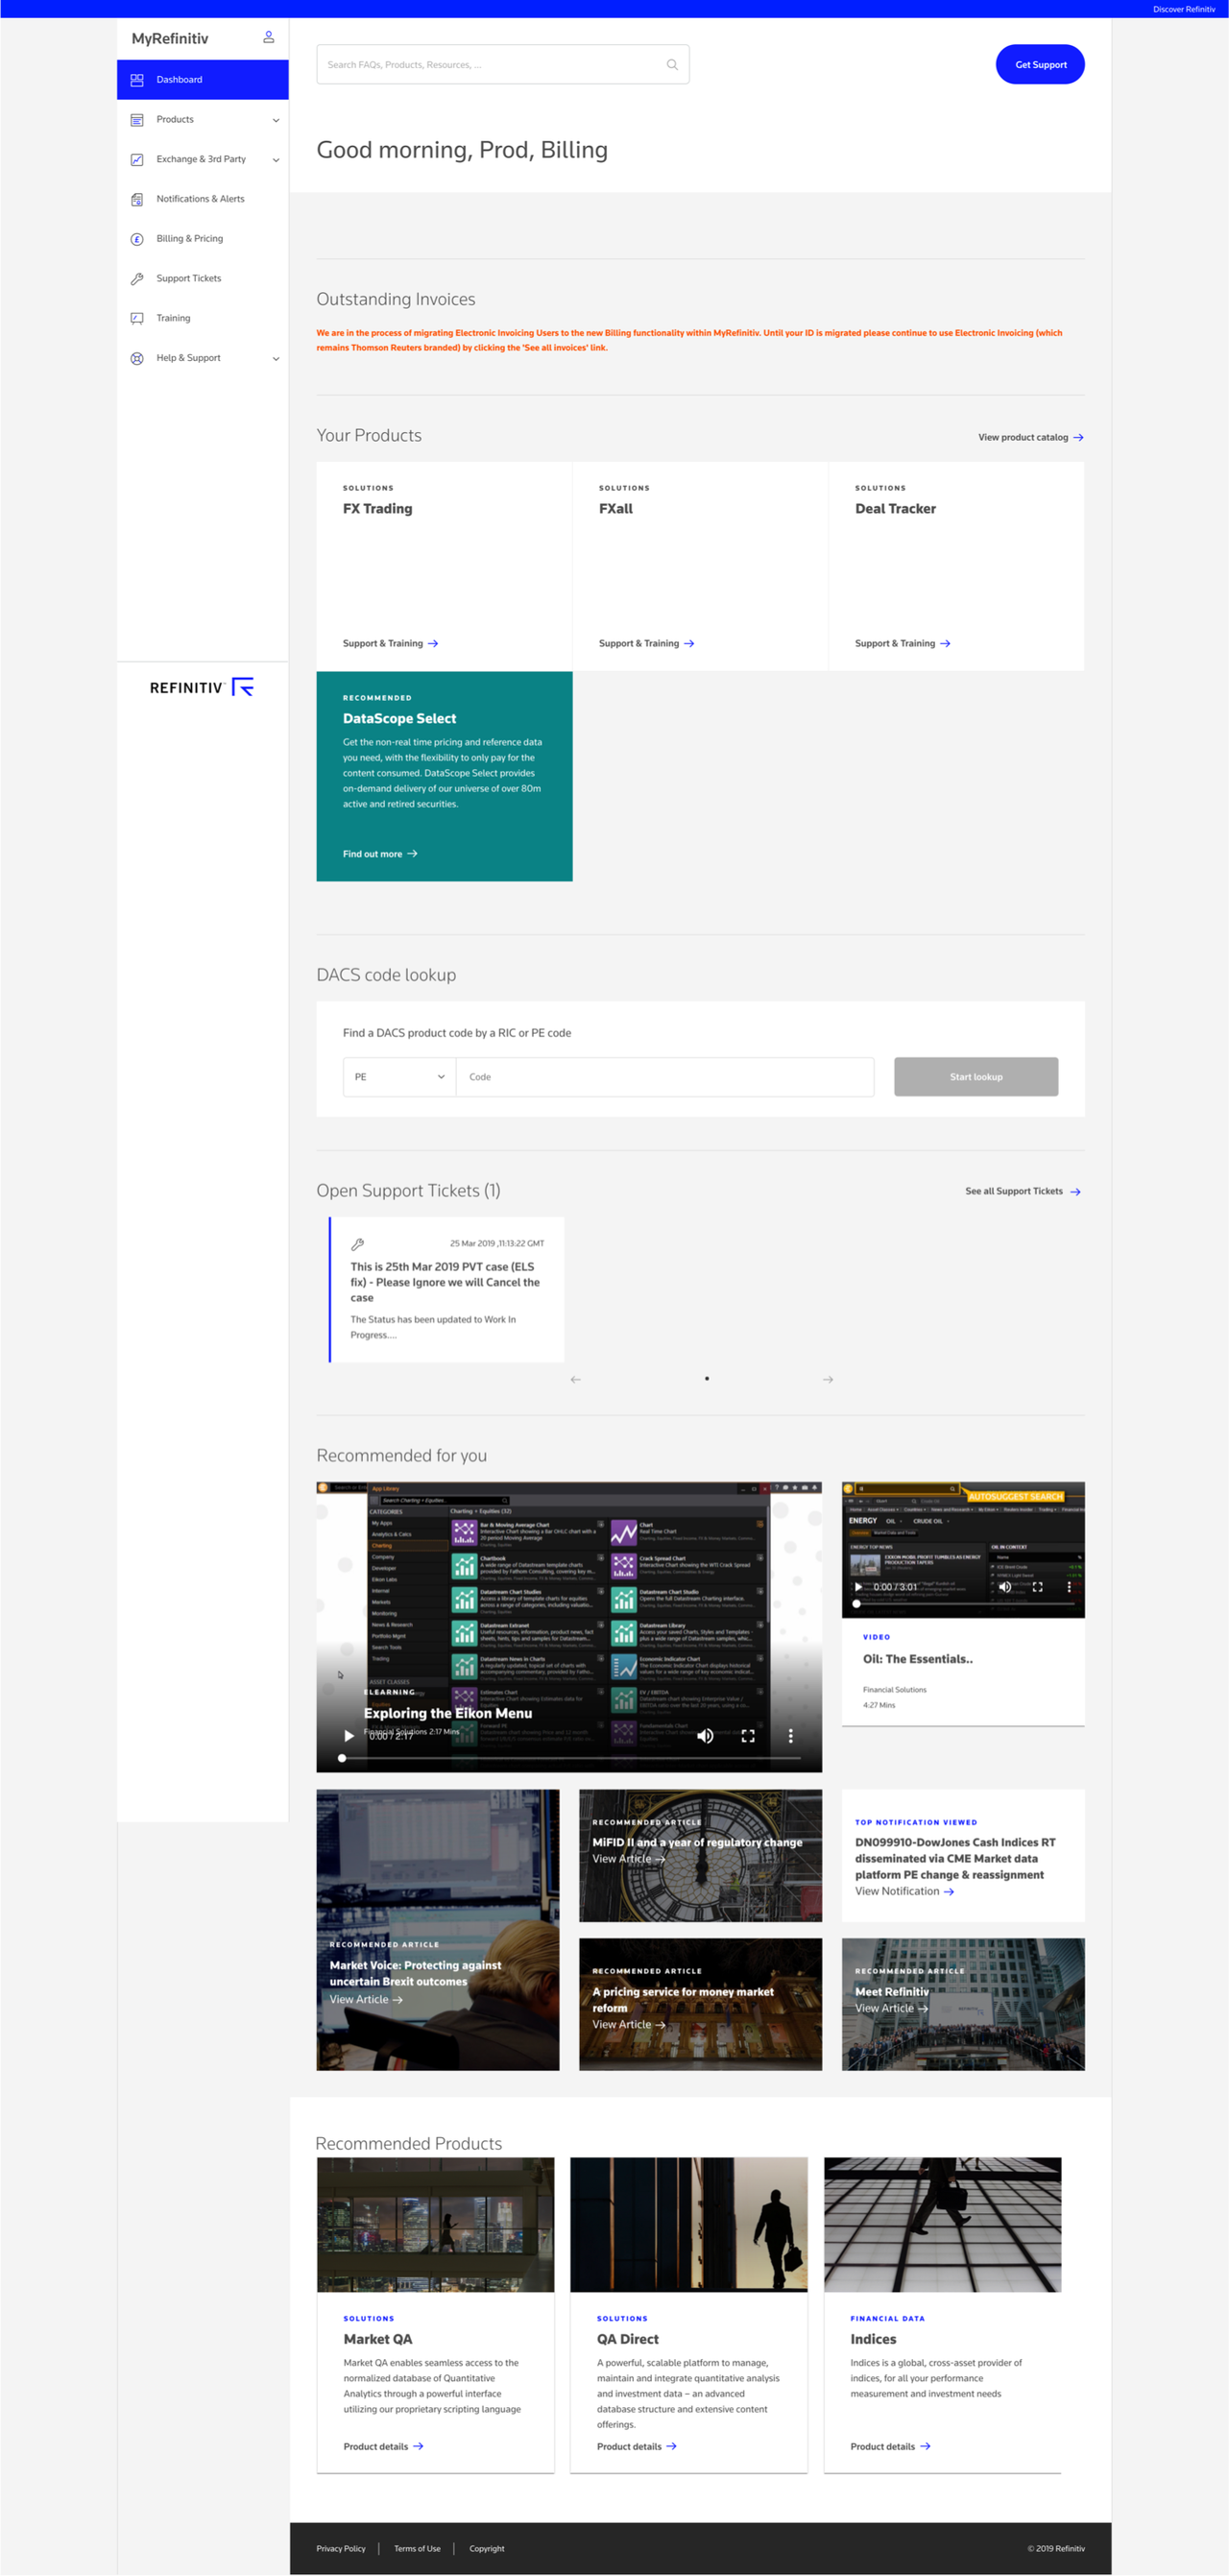The width and height of the screenshot is (1229, 2576).
Task: Click the wrench icon on the open ticket card
Action: [357, 1245]
